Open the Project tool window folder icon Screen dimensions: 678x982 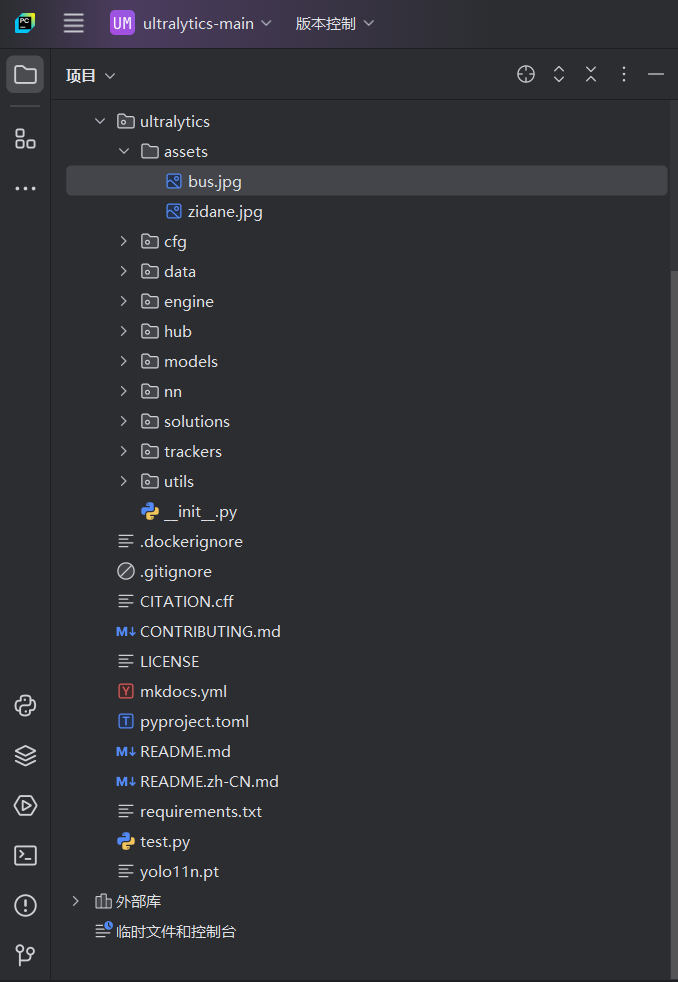[x=25, y=75]
